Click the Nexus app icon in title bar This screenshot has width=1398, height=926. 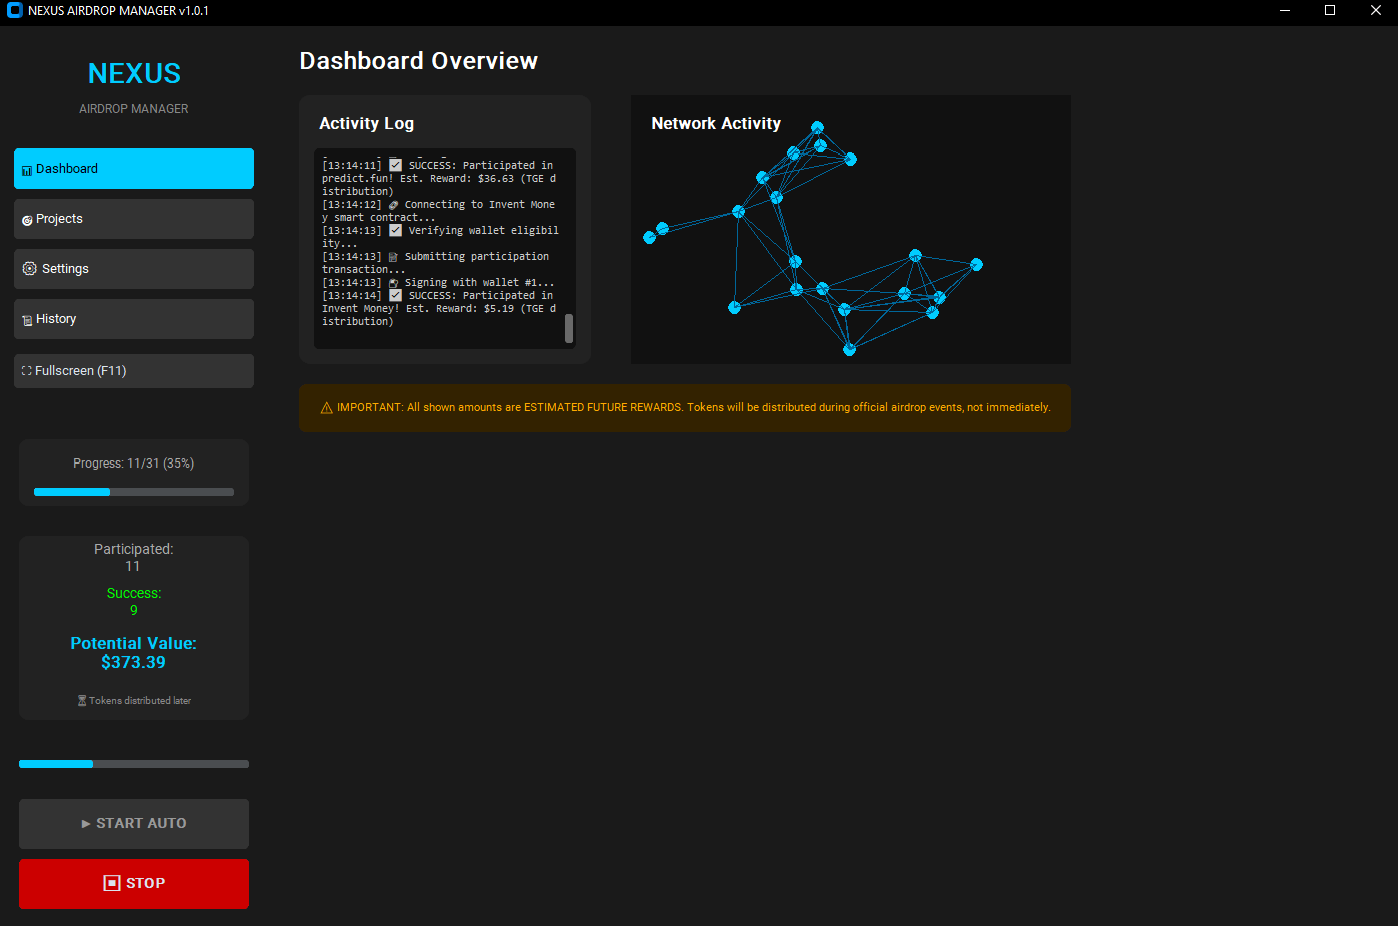click(15, 11)
